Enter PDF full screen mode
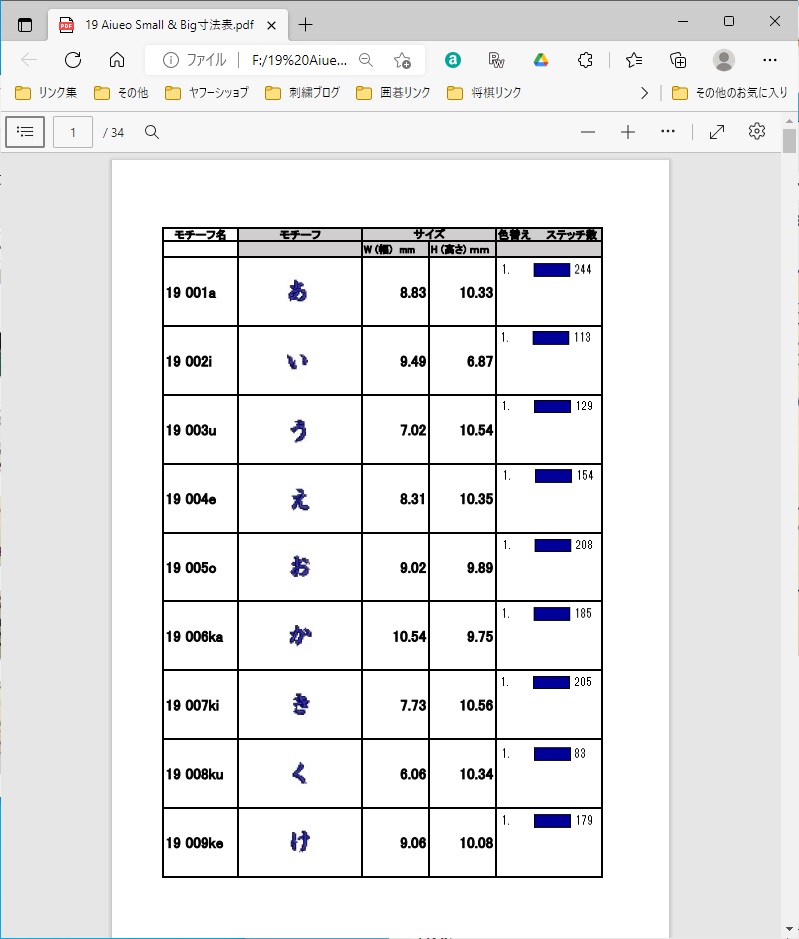 (x=717, y=132)
